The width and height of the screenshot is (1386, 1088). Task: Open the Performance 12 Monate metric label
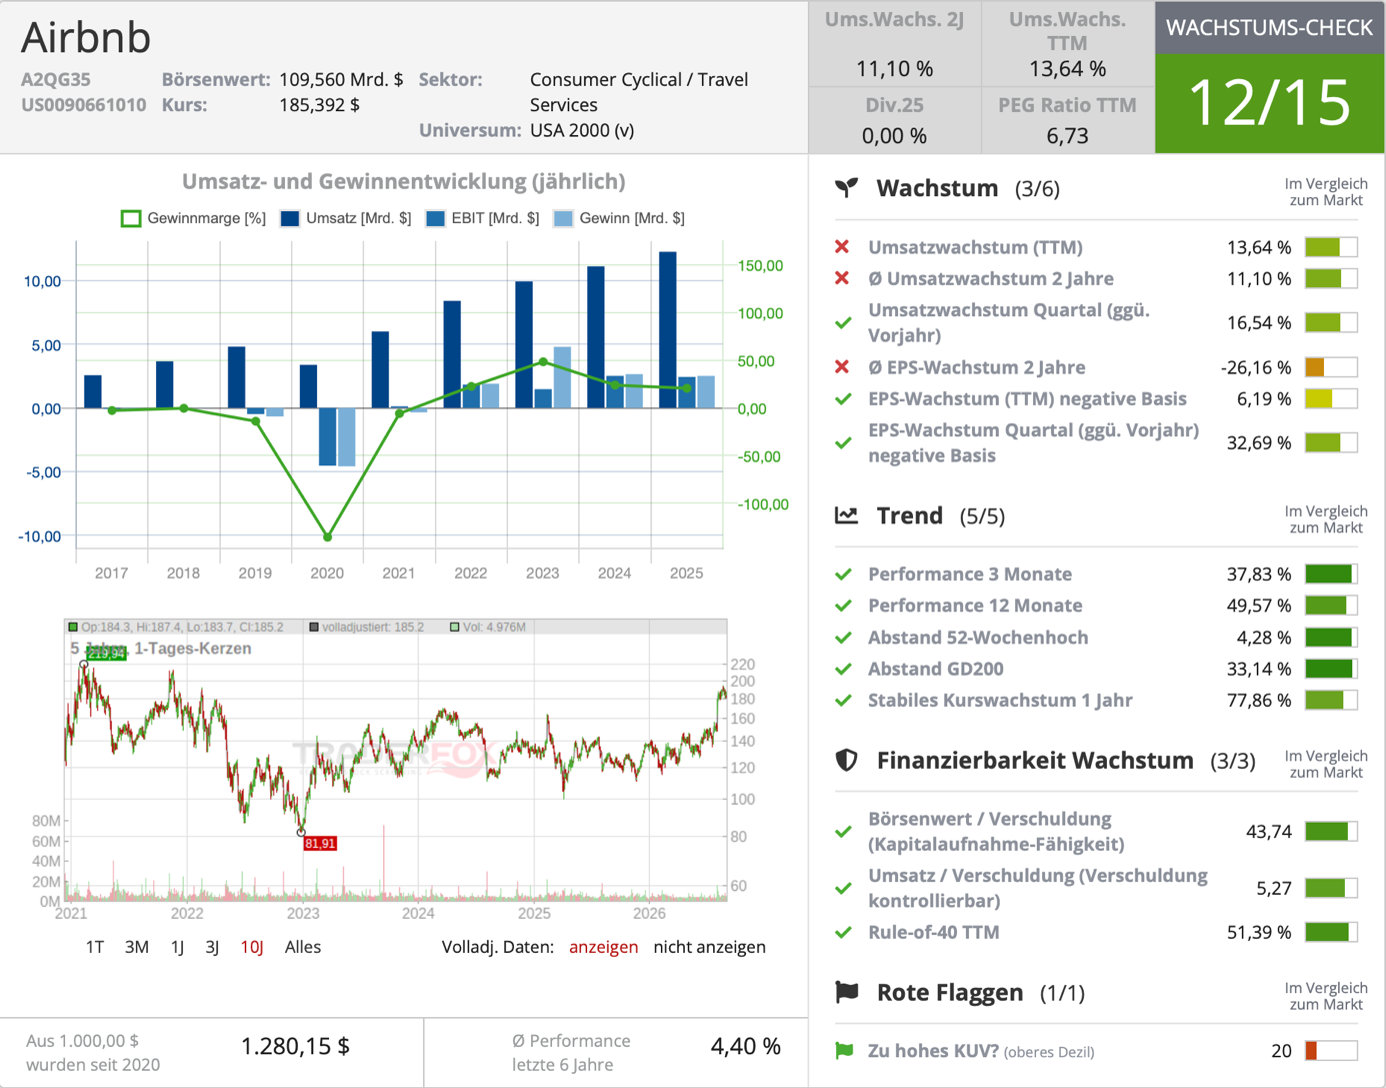point(975,606)
